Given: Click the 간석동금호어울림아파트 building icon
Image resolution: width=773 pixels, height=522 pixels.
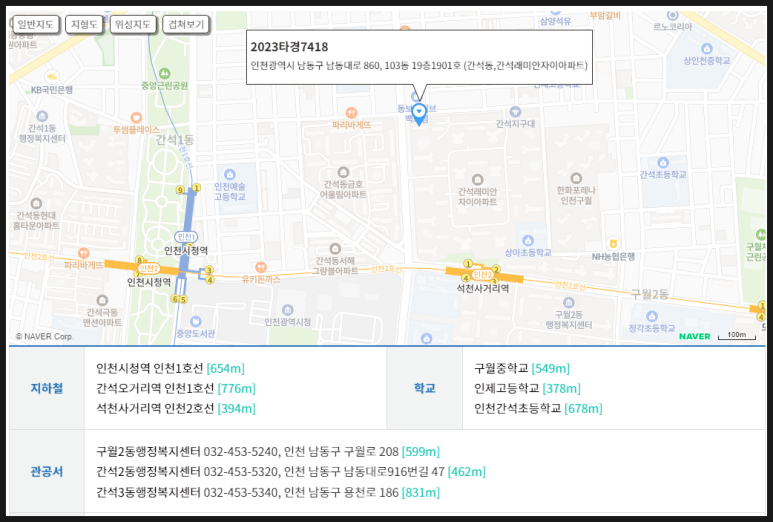Looking at the screenshot, I should 343,173.
